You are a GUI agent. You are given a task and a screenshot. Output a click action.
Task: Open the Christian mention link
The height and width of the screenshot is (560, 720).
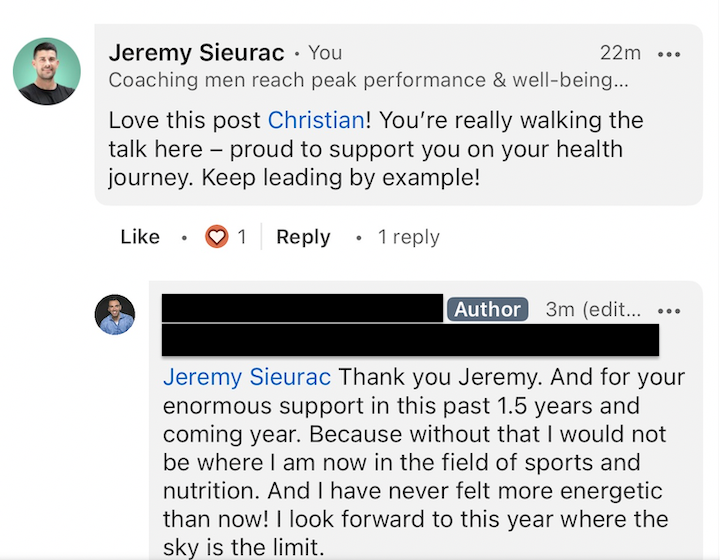click(x=316, y=121)
